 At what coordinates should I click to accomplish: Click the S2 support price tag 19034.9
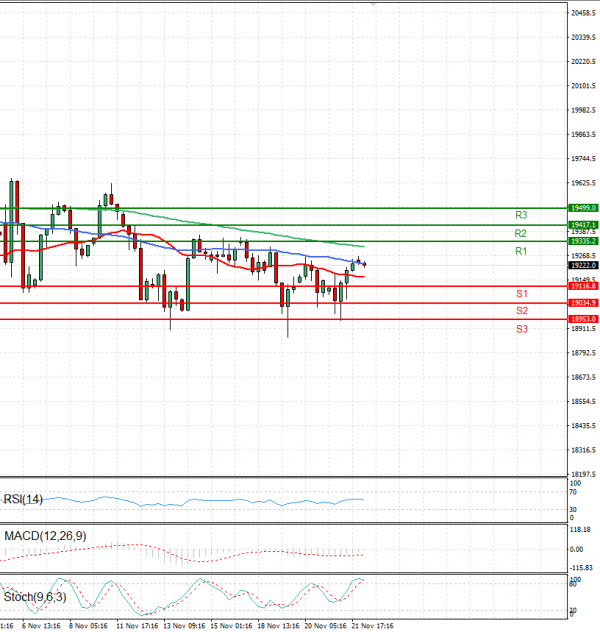[583, 303]
